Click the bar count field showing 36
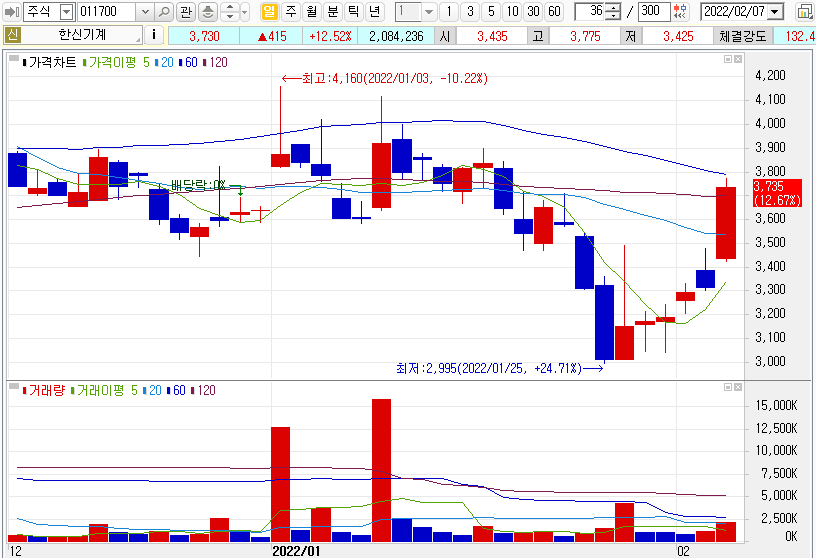816x558 pixels. point(591,11)
